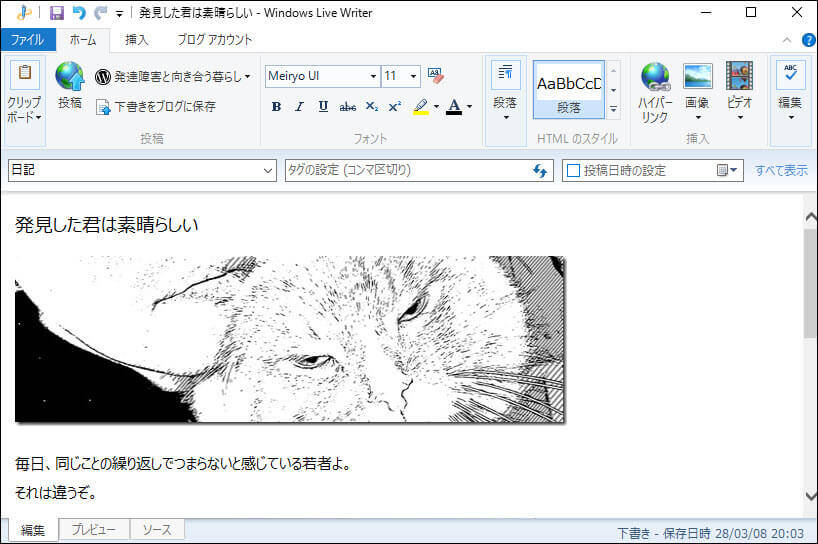The width and height of the screenshot is (818, 544).
Task: Click the post title 発見した君は素晴らしい
Action: [x=106, y=225]
